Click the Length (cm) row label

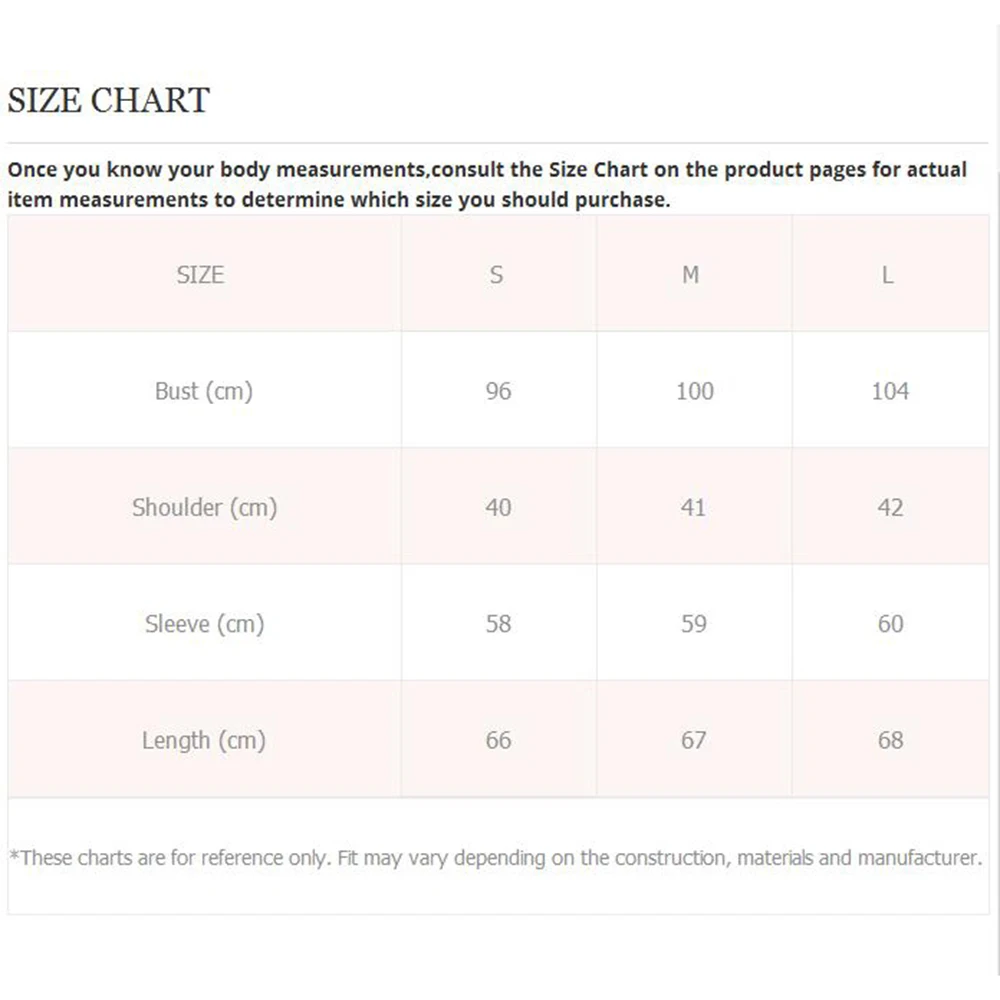pos(203,741)
